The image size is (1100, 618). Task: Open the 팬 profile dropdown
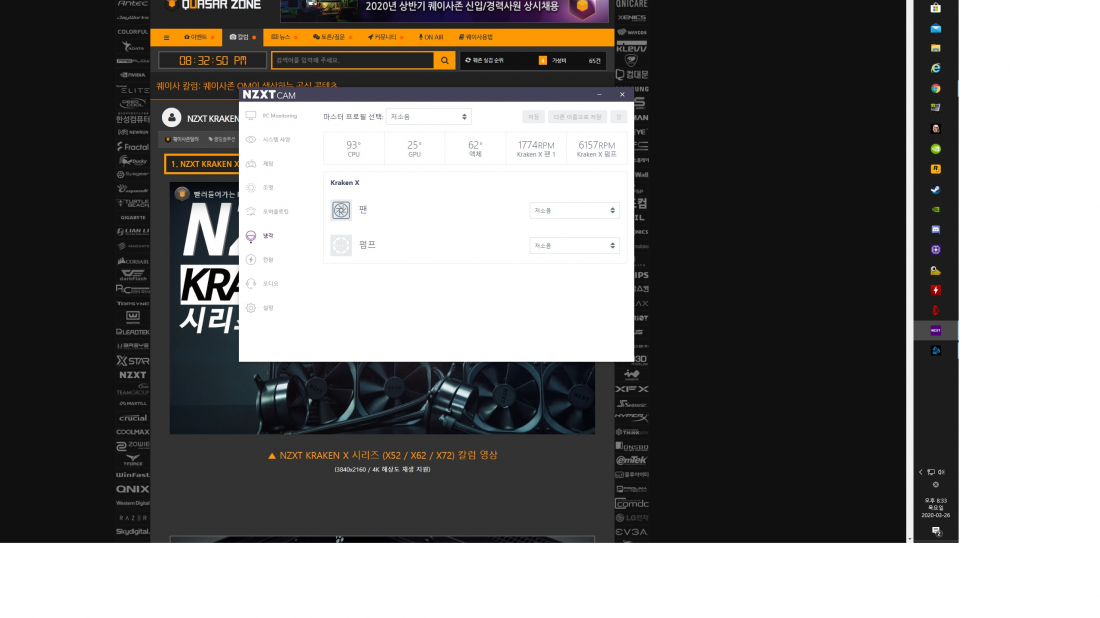(574, 210)
